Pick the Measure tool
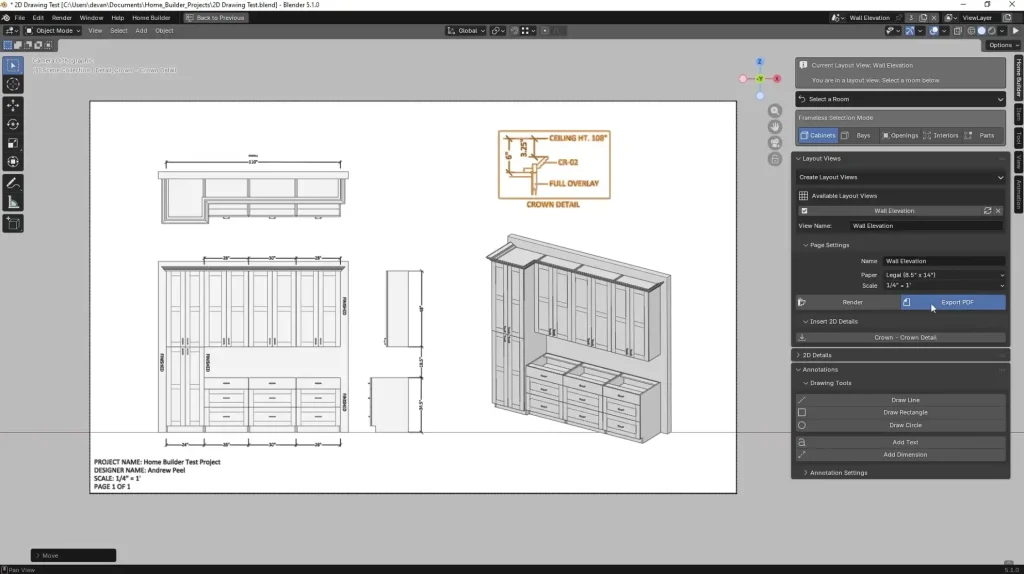Viewport: 1024px width, 574px height. pos(13,202)
